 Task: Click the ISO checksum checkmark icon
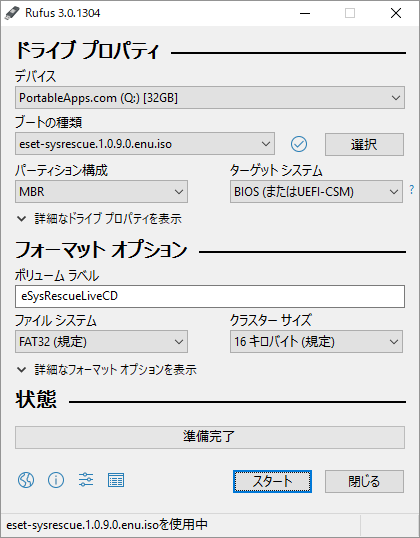pos(299,144)
